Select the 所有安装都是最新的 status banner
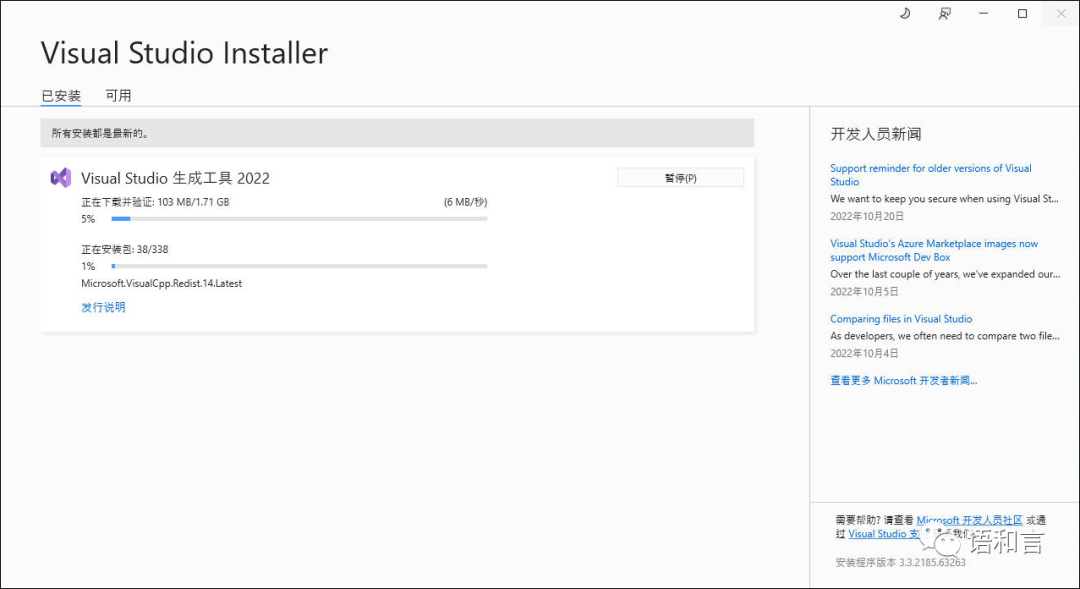Viewport: 1080px width, 589px height. click(x=397, y=133)
